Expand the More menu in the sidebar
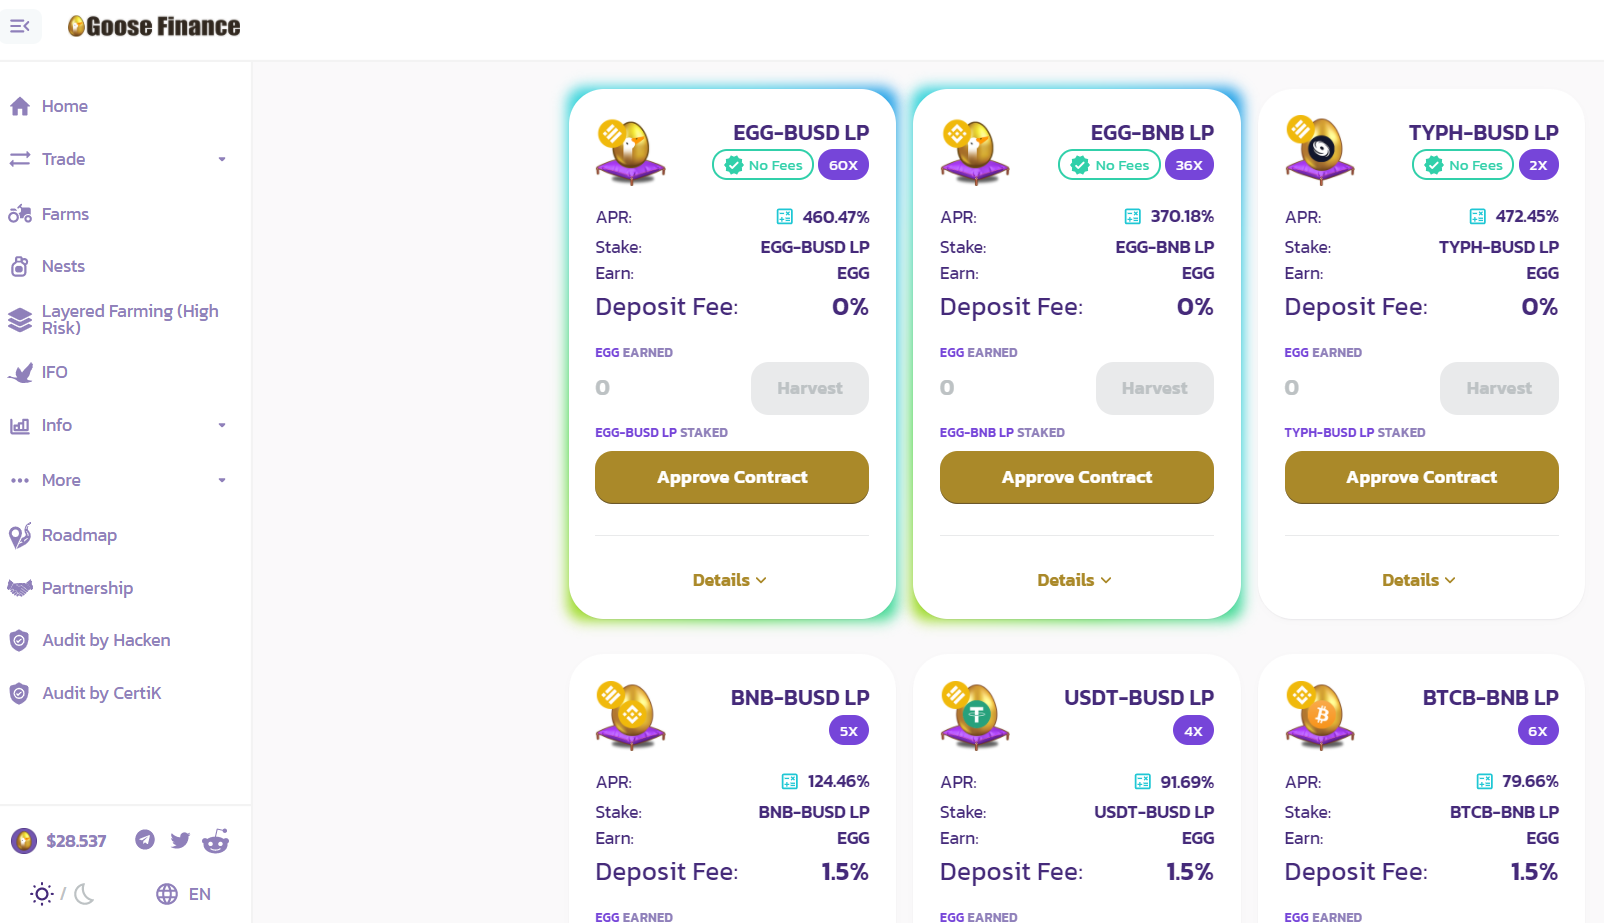The width and height of the screenshot is (1604, 923). pos(222,480)
